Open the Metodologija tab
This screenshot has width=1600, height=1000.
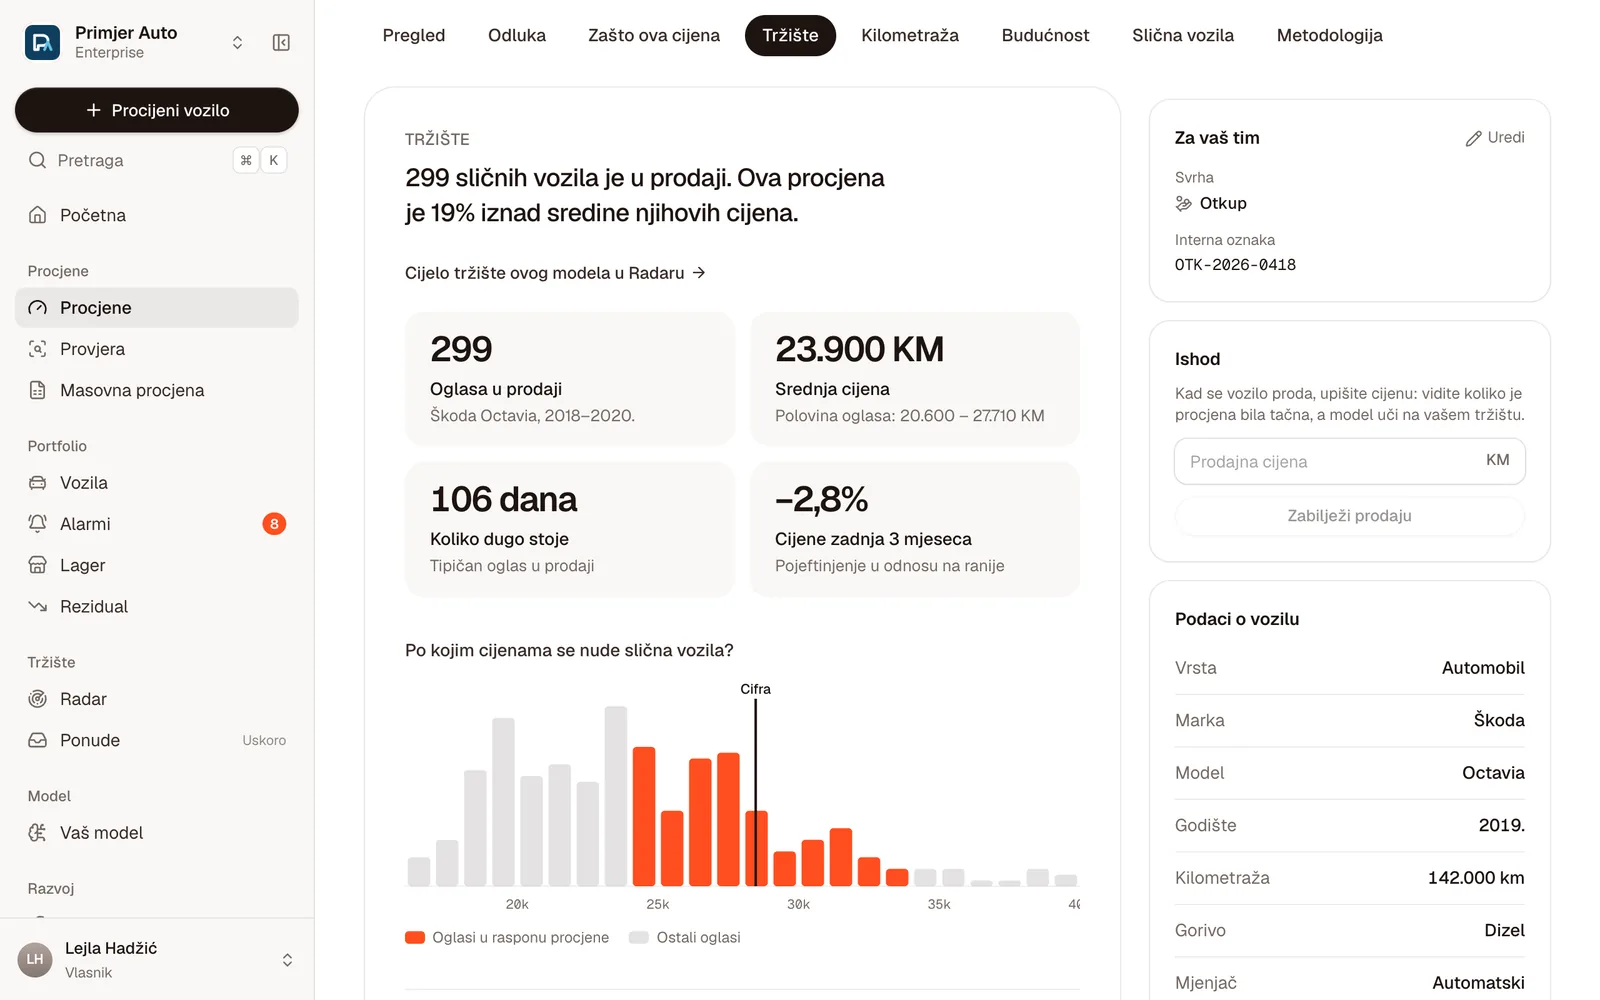coord(1330,36)
